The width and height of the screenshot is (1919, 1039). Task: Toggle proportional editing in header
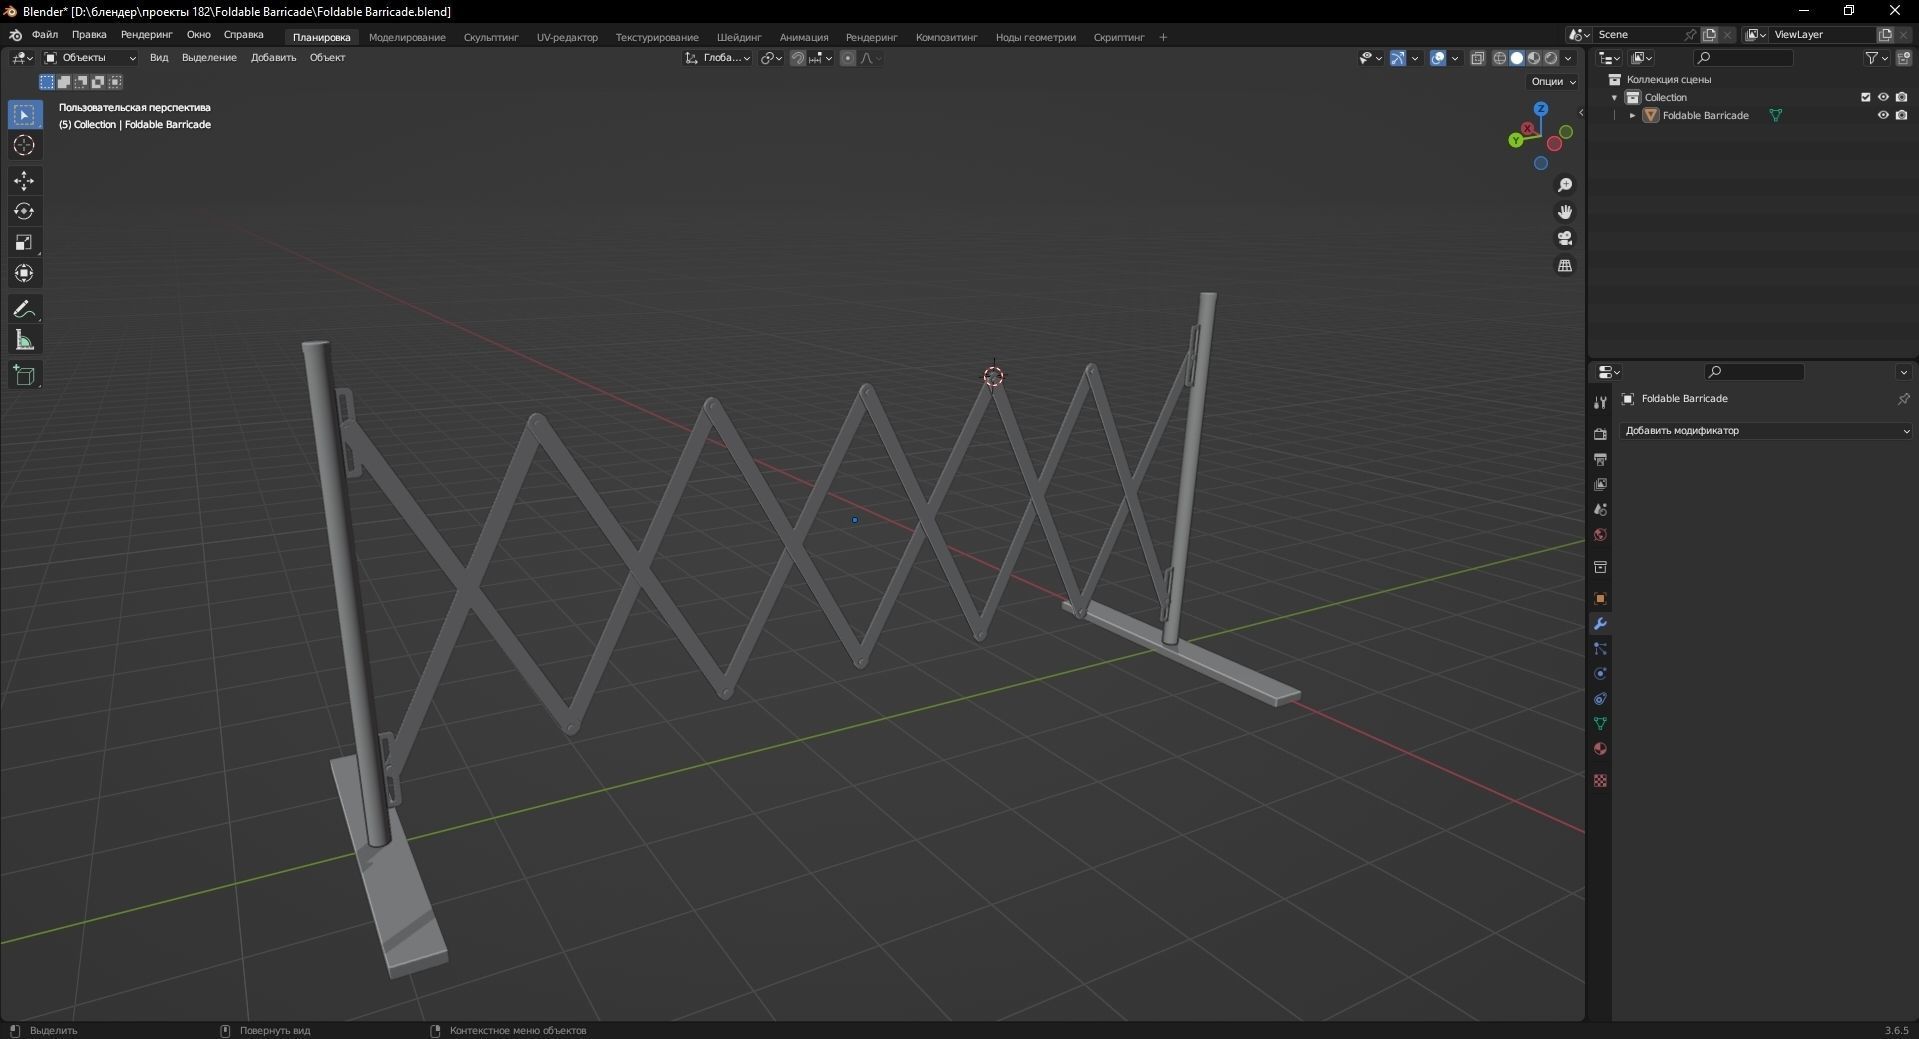click(848, 58)
